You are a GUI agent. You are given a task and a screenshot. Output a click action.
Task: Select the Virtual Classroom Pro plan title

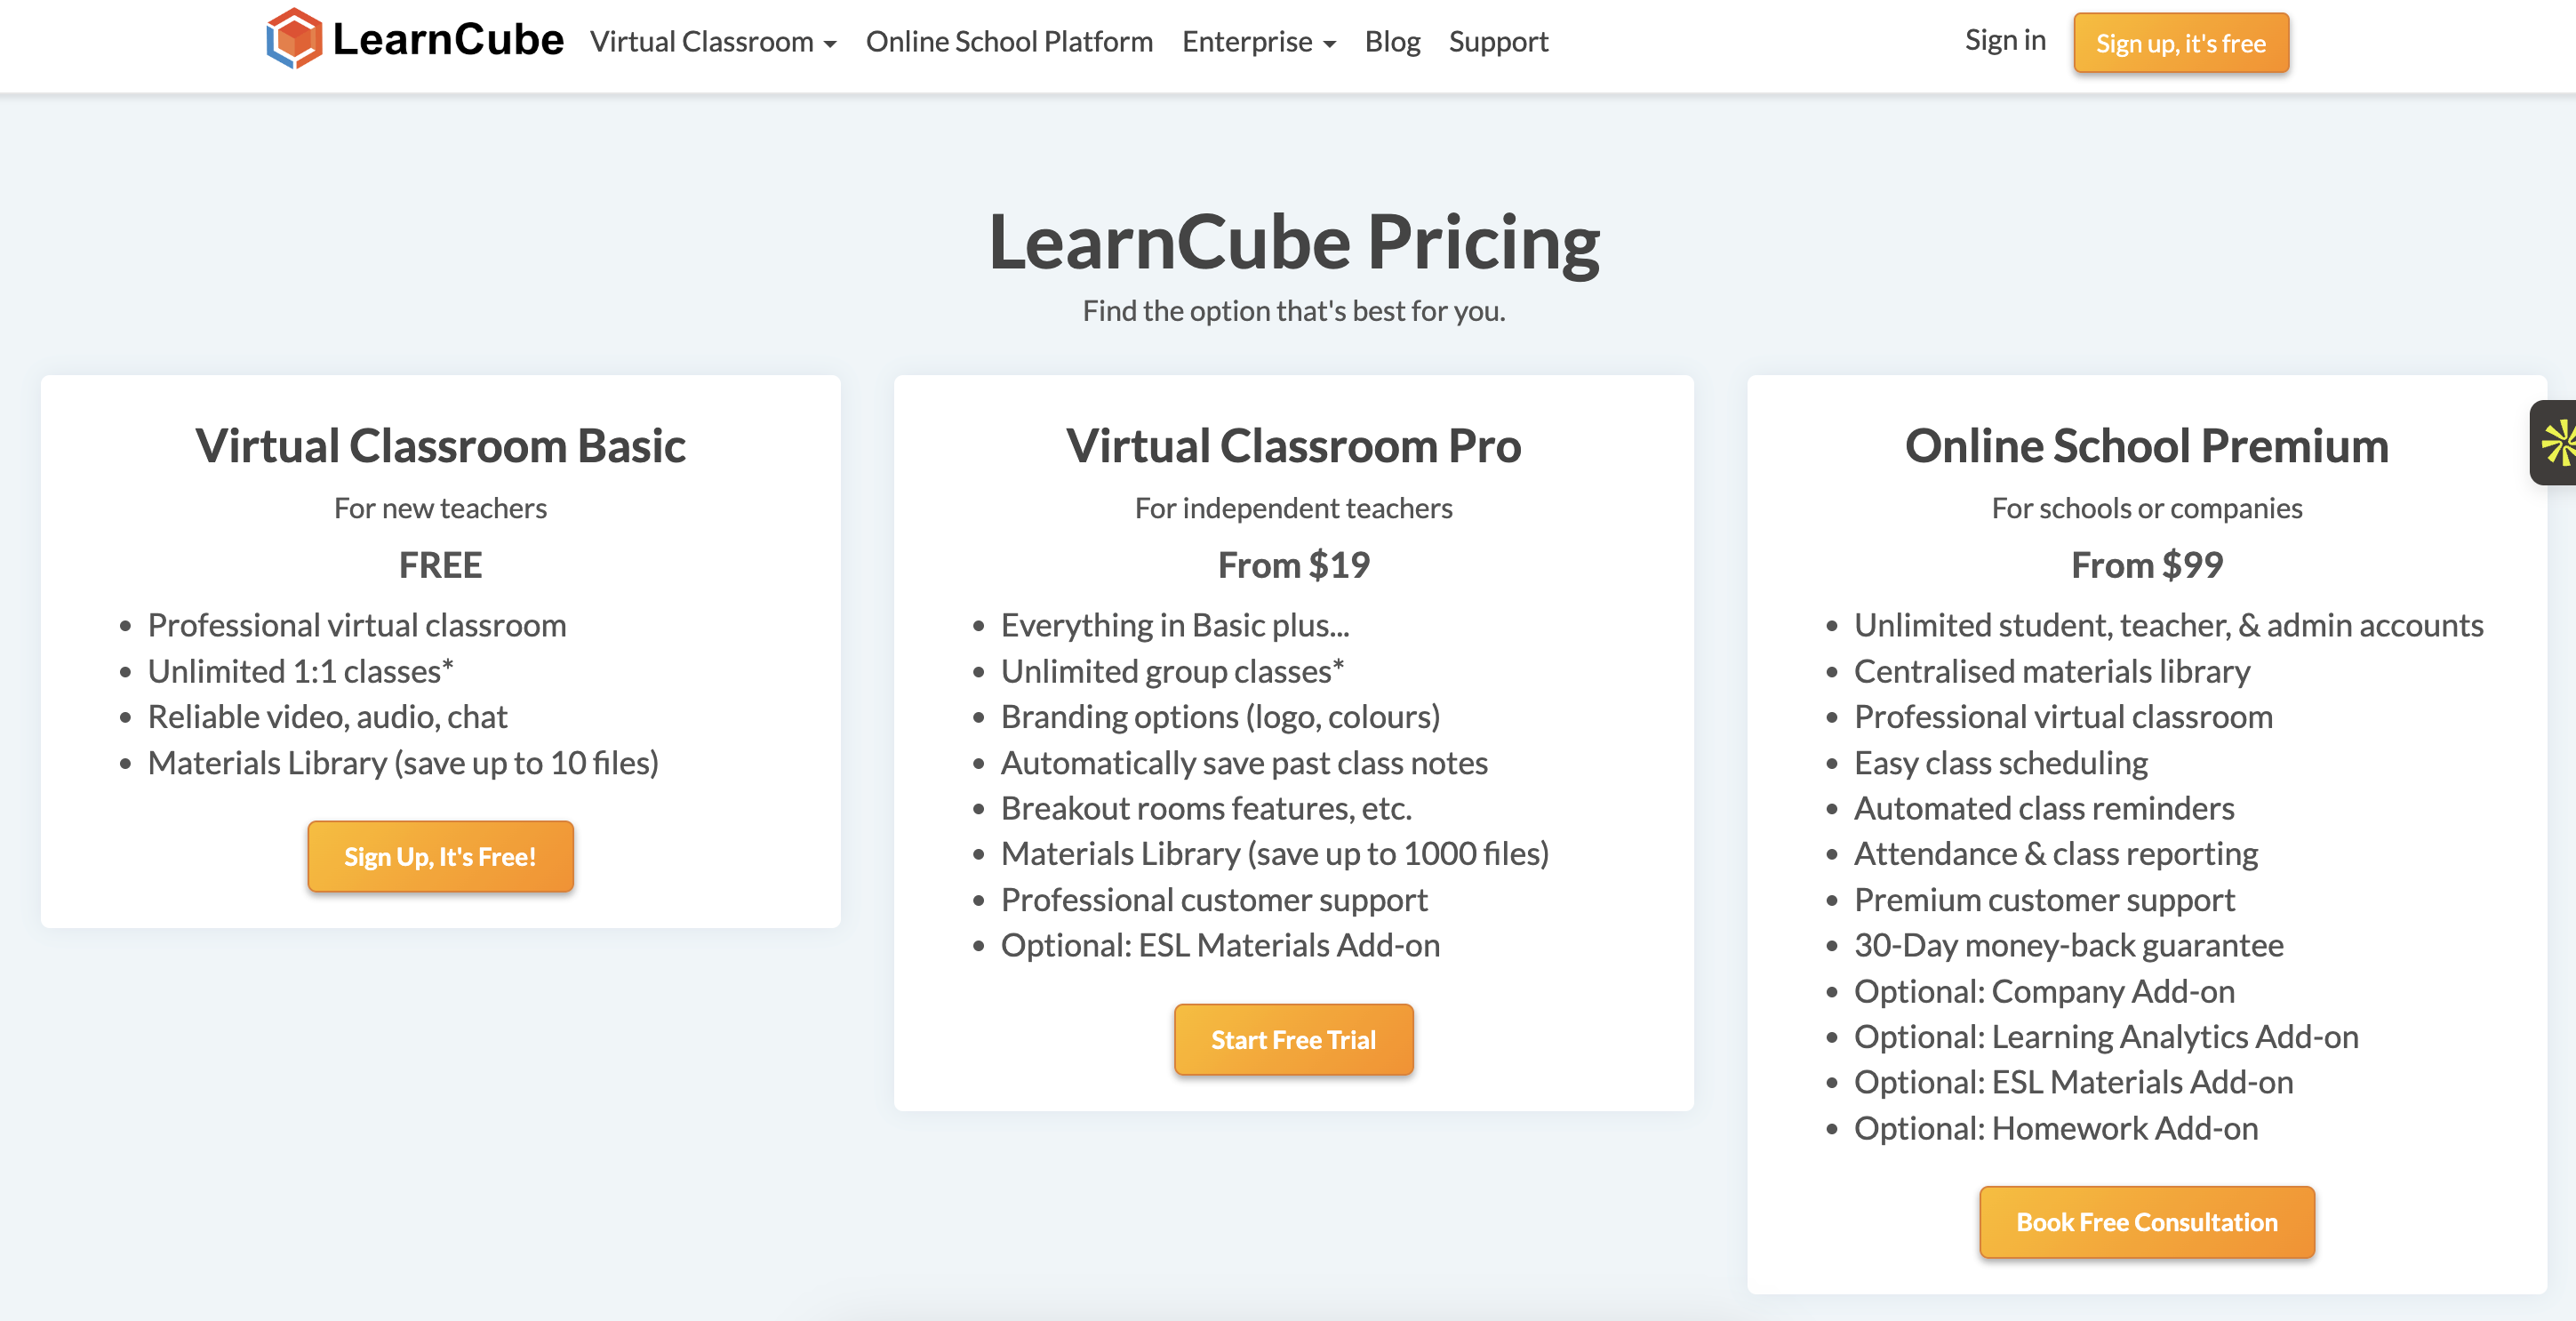[1293, 446]
